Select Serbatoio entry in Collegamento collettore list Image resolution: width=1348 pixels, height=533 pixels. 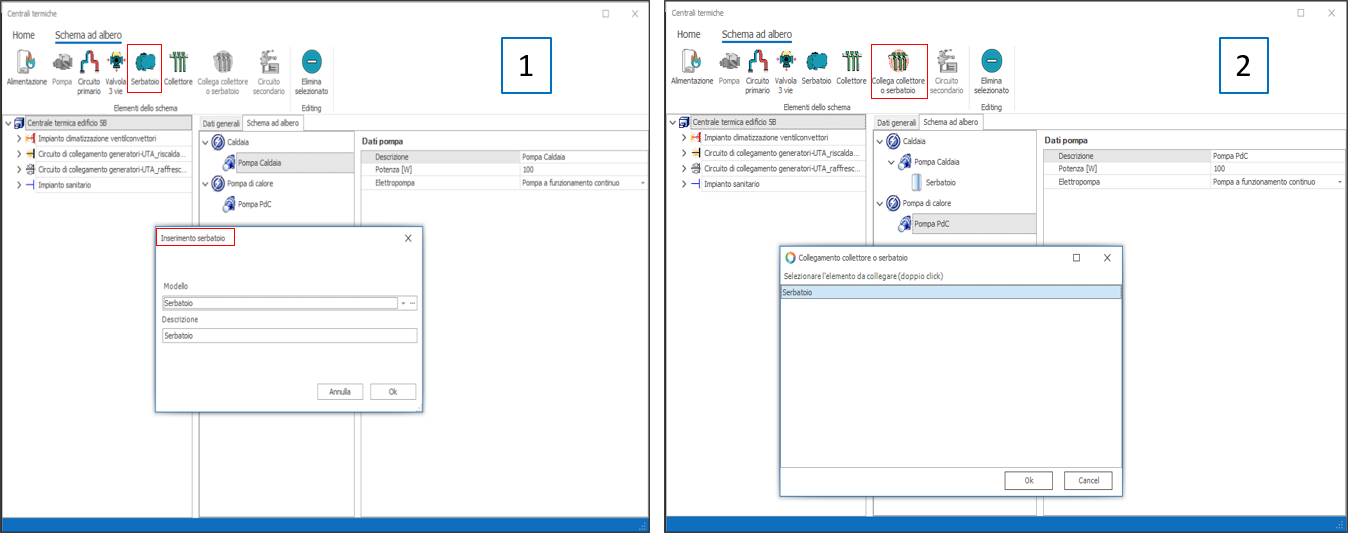[x=950, y=292]
